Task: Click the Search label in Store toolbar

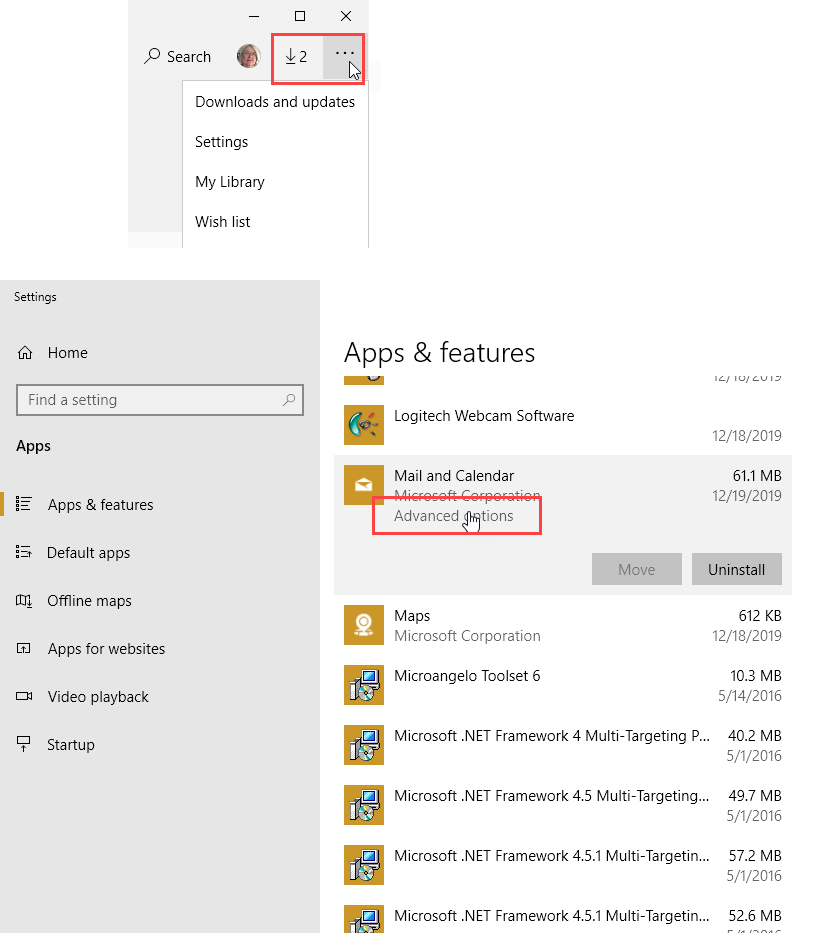Action: tap(189, 57)
